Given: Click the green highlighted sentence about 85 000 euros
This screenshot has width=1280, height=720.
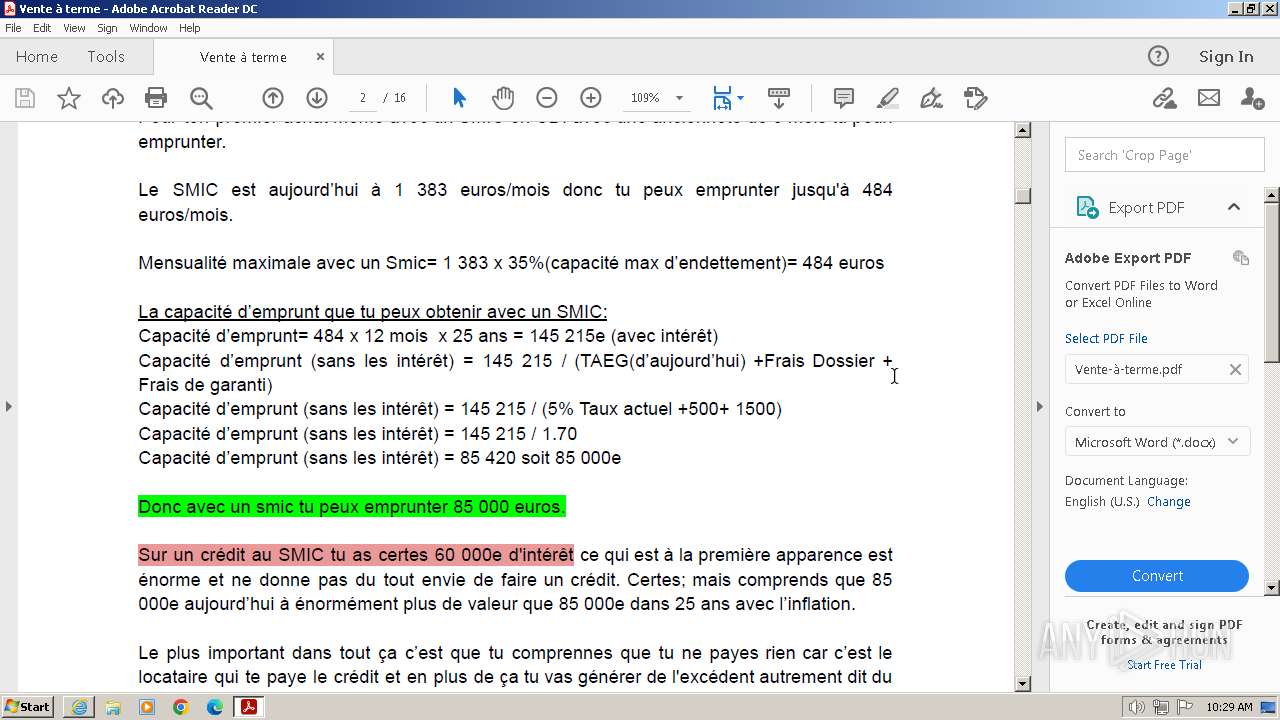Looking at the screenshot, I should click(x=352, y=507).
